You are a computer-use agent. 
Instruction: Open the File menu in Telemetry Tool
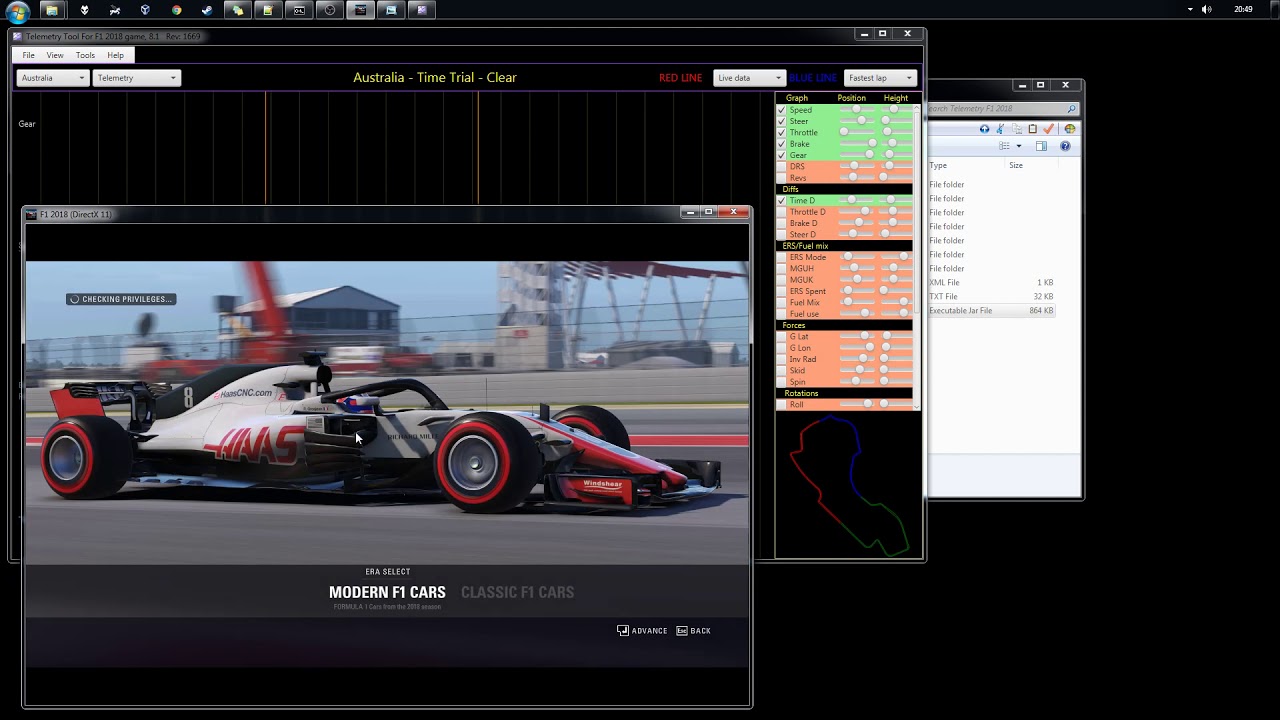coord(29,55)
